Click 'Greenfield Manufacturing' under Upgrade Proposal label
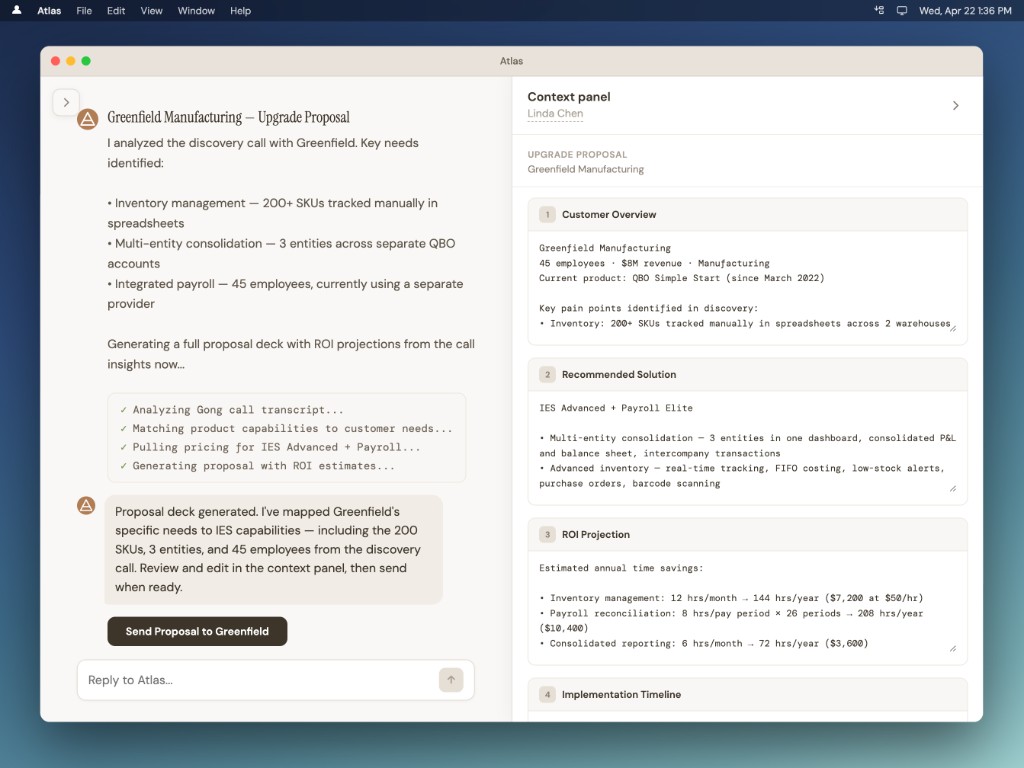 point(586,169)
